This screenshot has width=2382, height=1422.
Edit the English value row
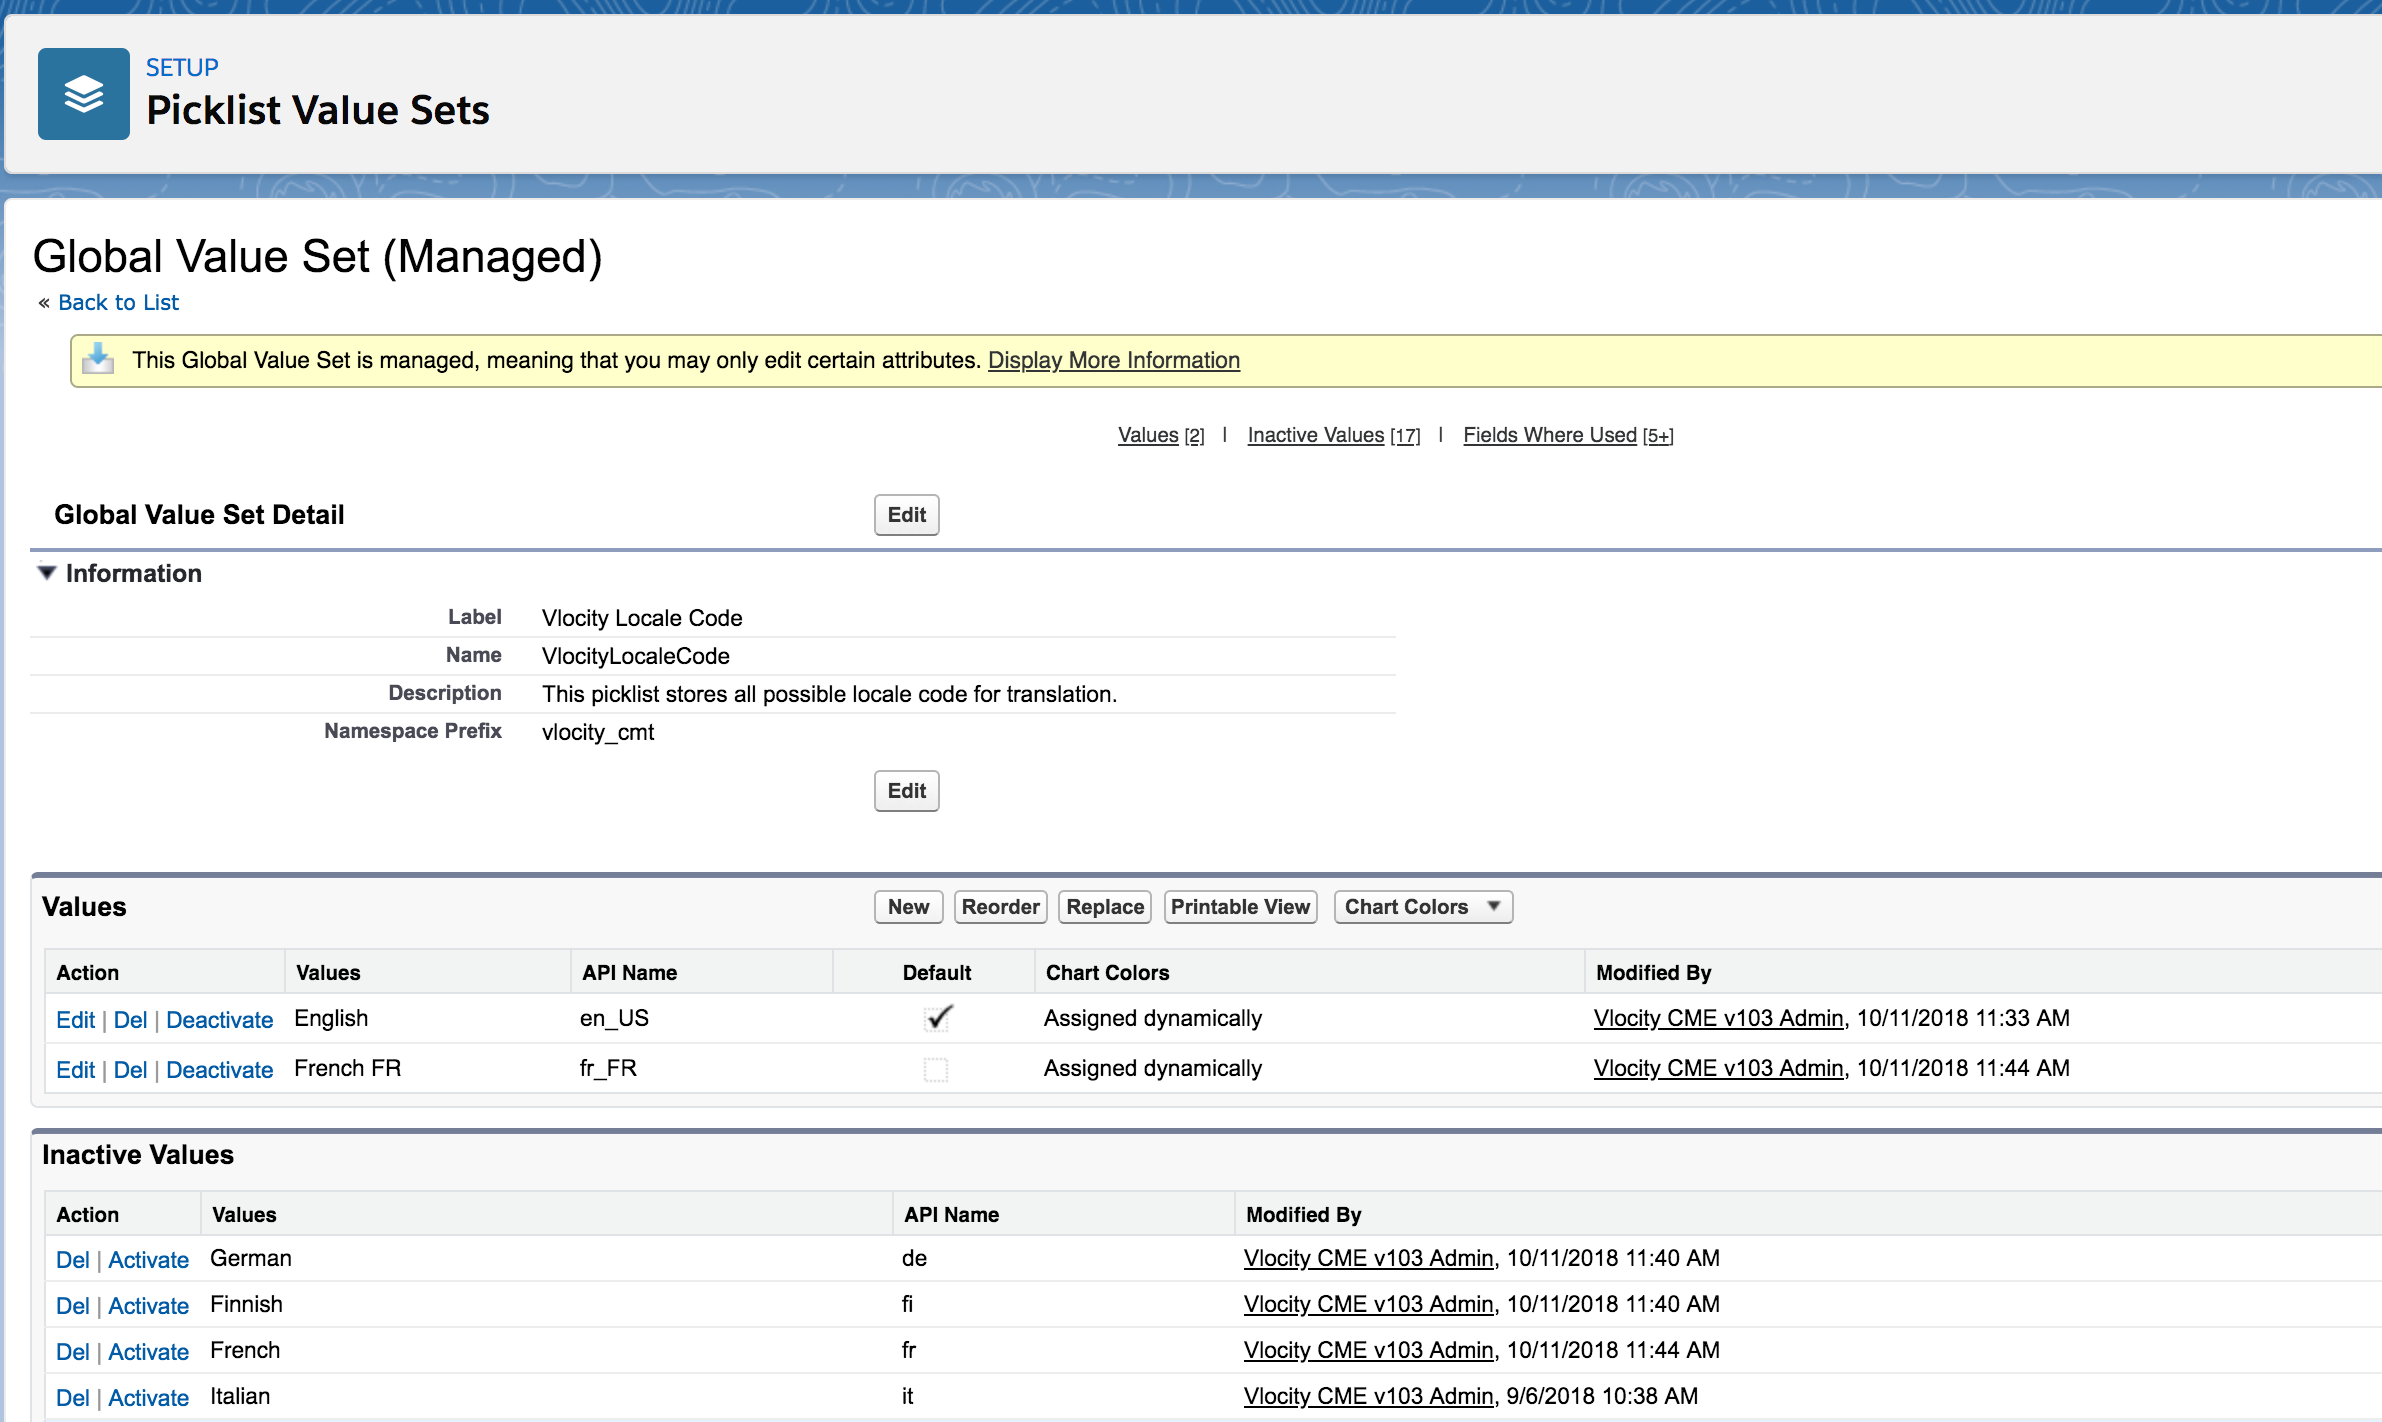coord(75,1020)
